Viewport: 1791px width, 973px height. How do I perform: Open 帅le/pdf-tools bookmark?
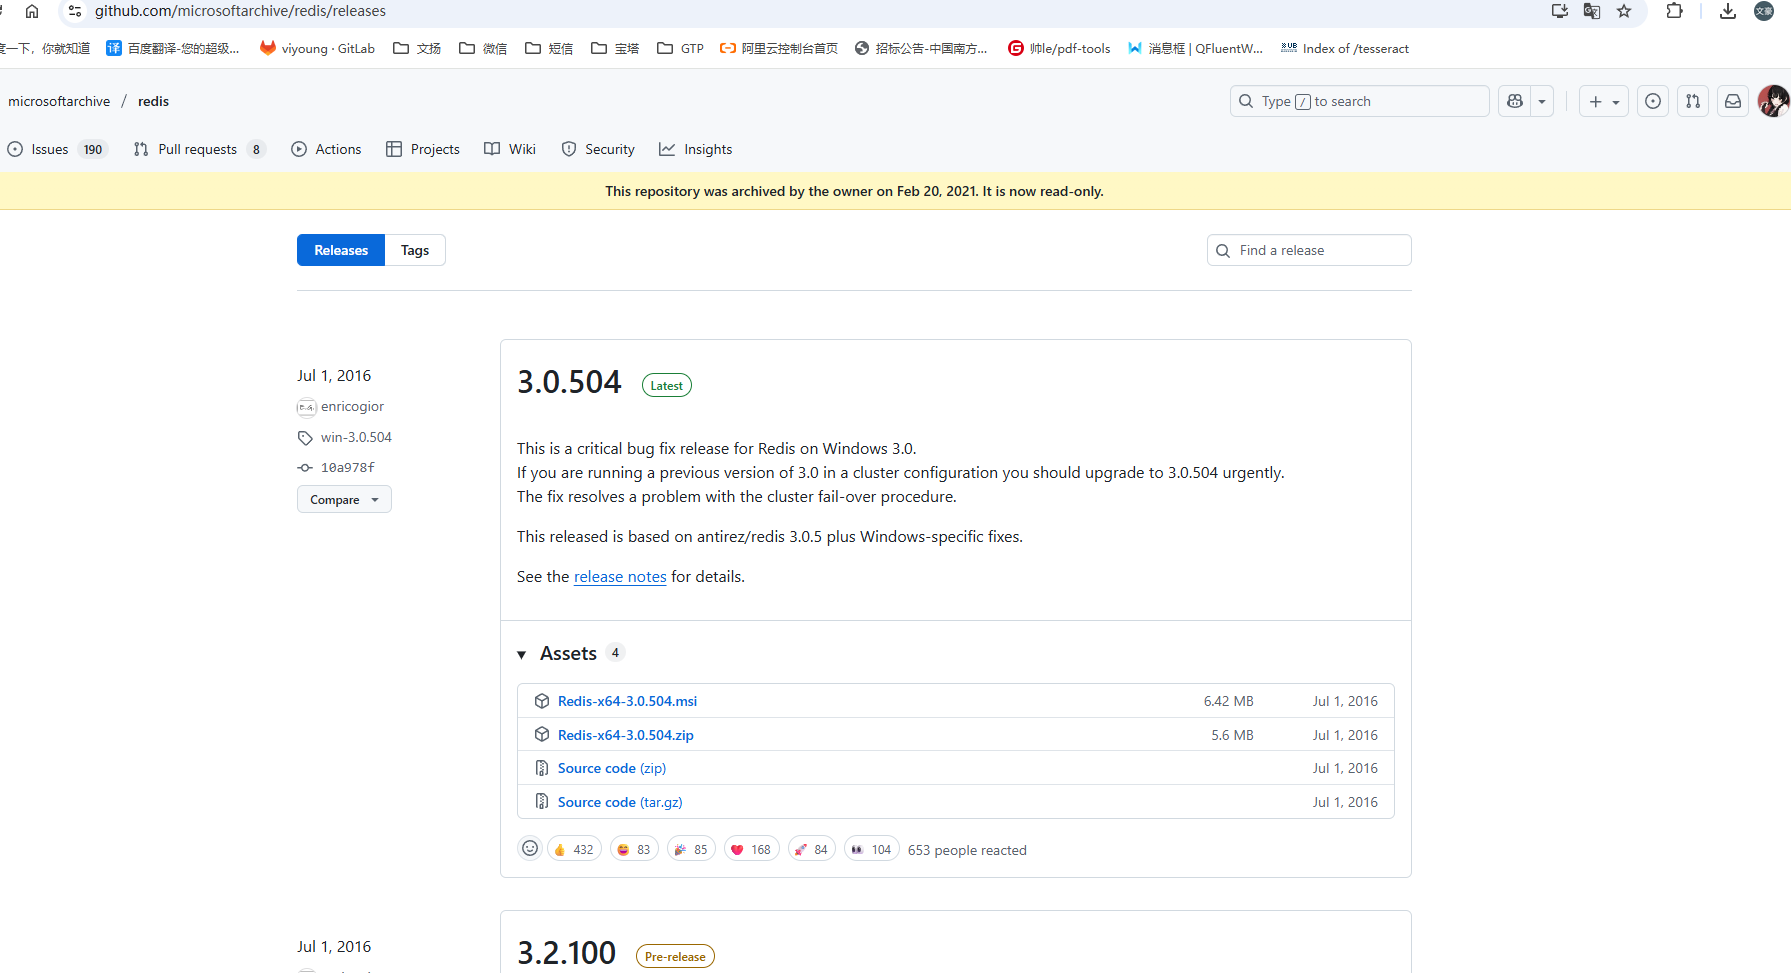pyautogui.click(x=1059, y=48)
